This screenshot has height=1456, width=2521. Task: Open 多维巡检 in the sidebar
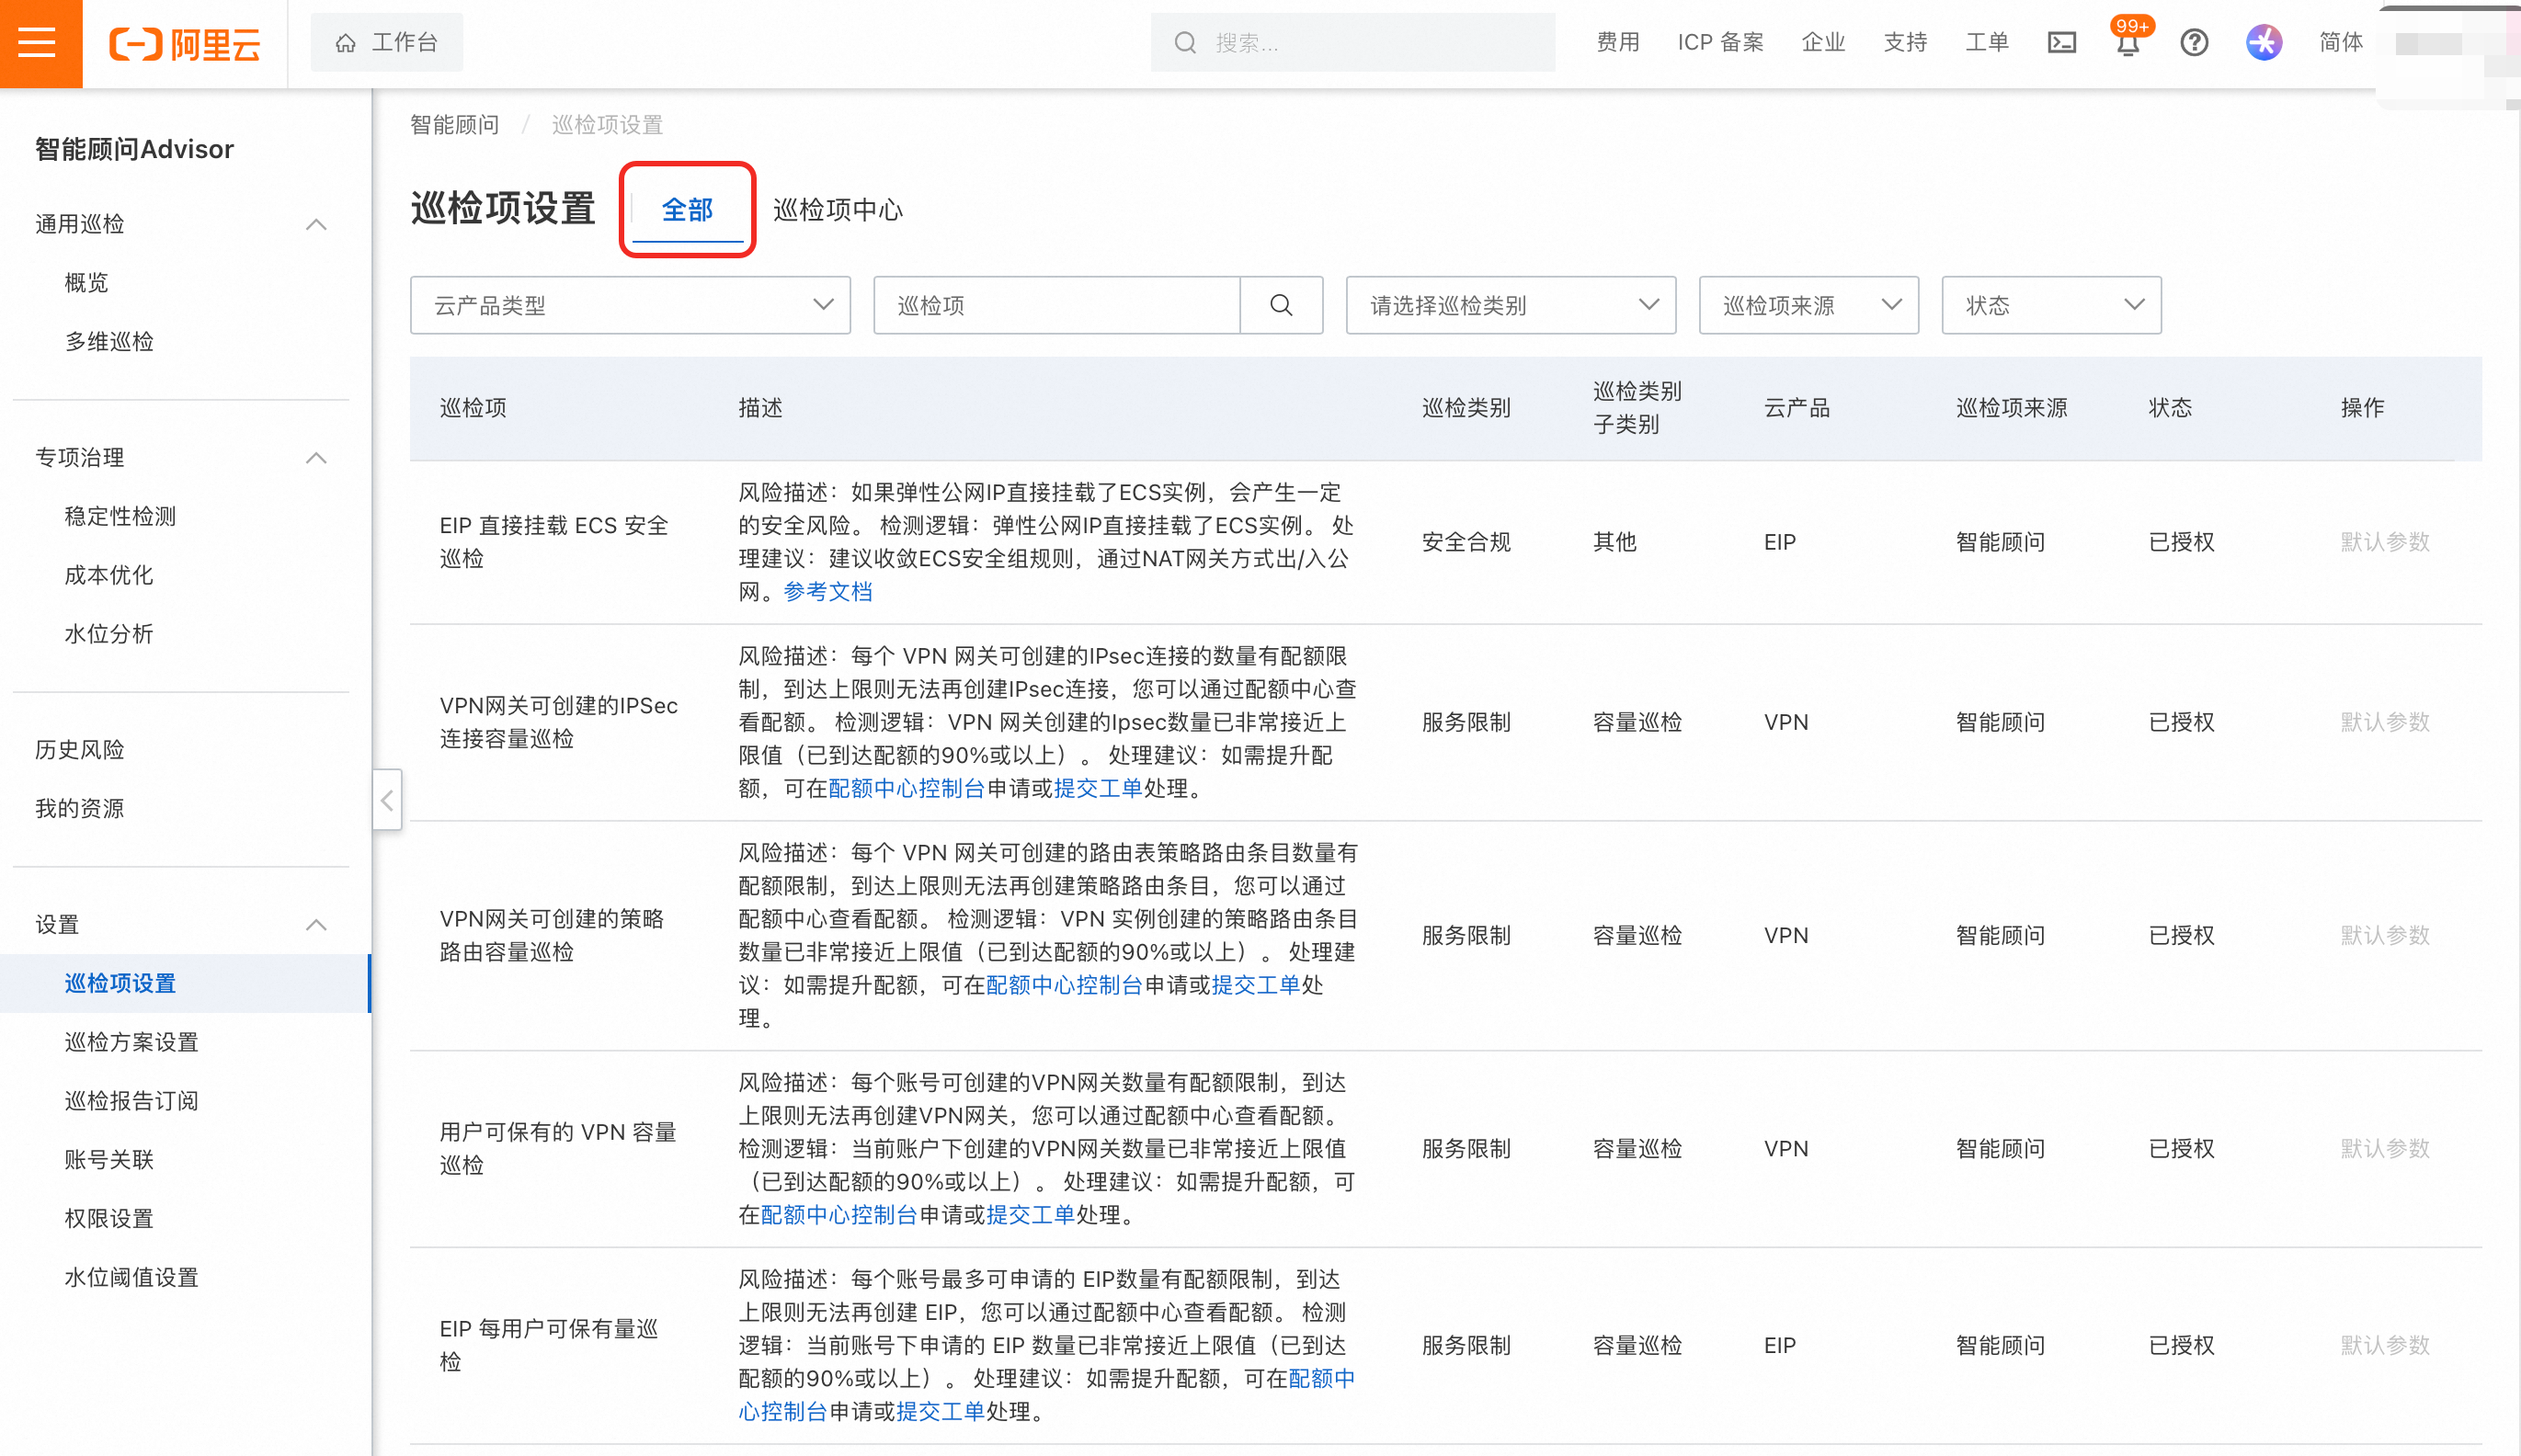point(109,342)
